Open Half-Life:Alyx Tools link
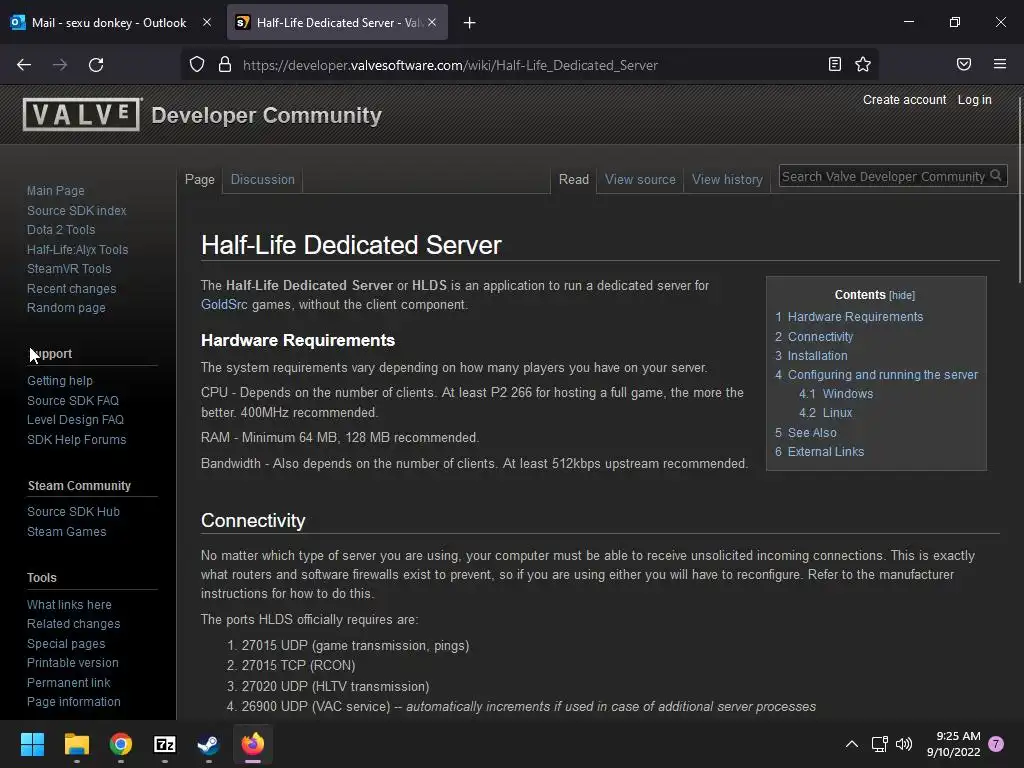This screenshot has width=1024, height=768. click(x=77, y=249)
